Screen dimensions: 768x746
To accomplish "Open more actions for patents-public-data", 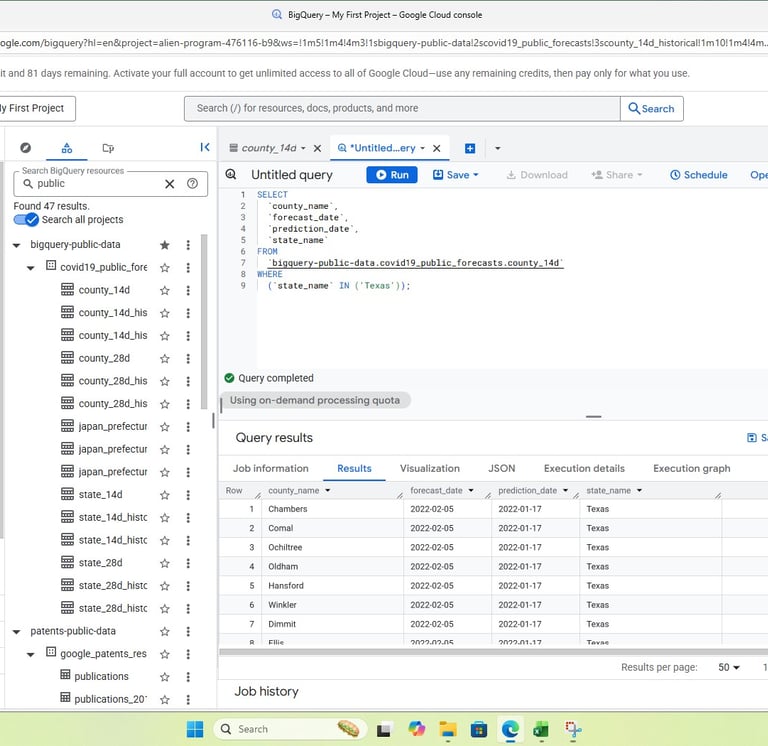I will (188, 631).
